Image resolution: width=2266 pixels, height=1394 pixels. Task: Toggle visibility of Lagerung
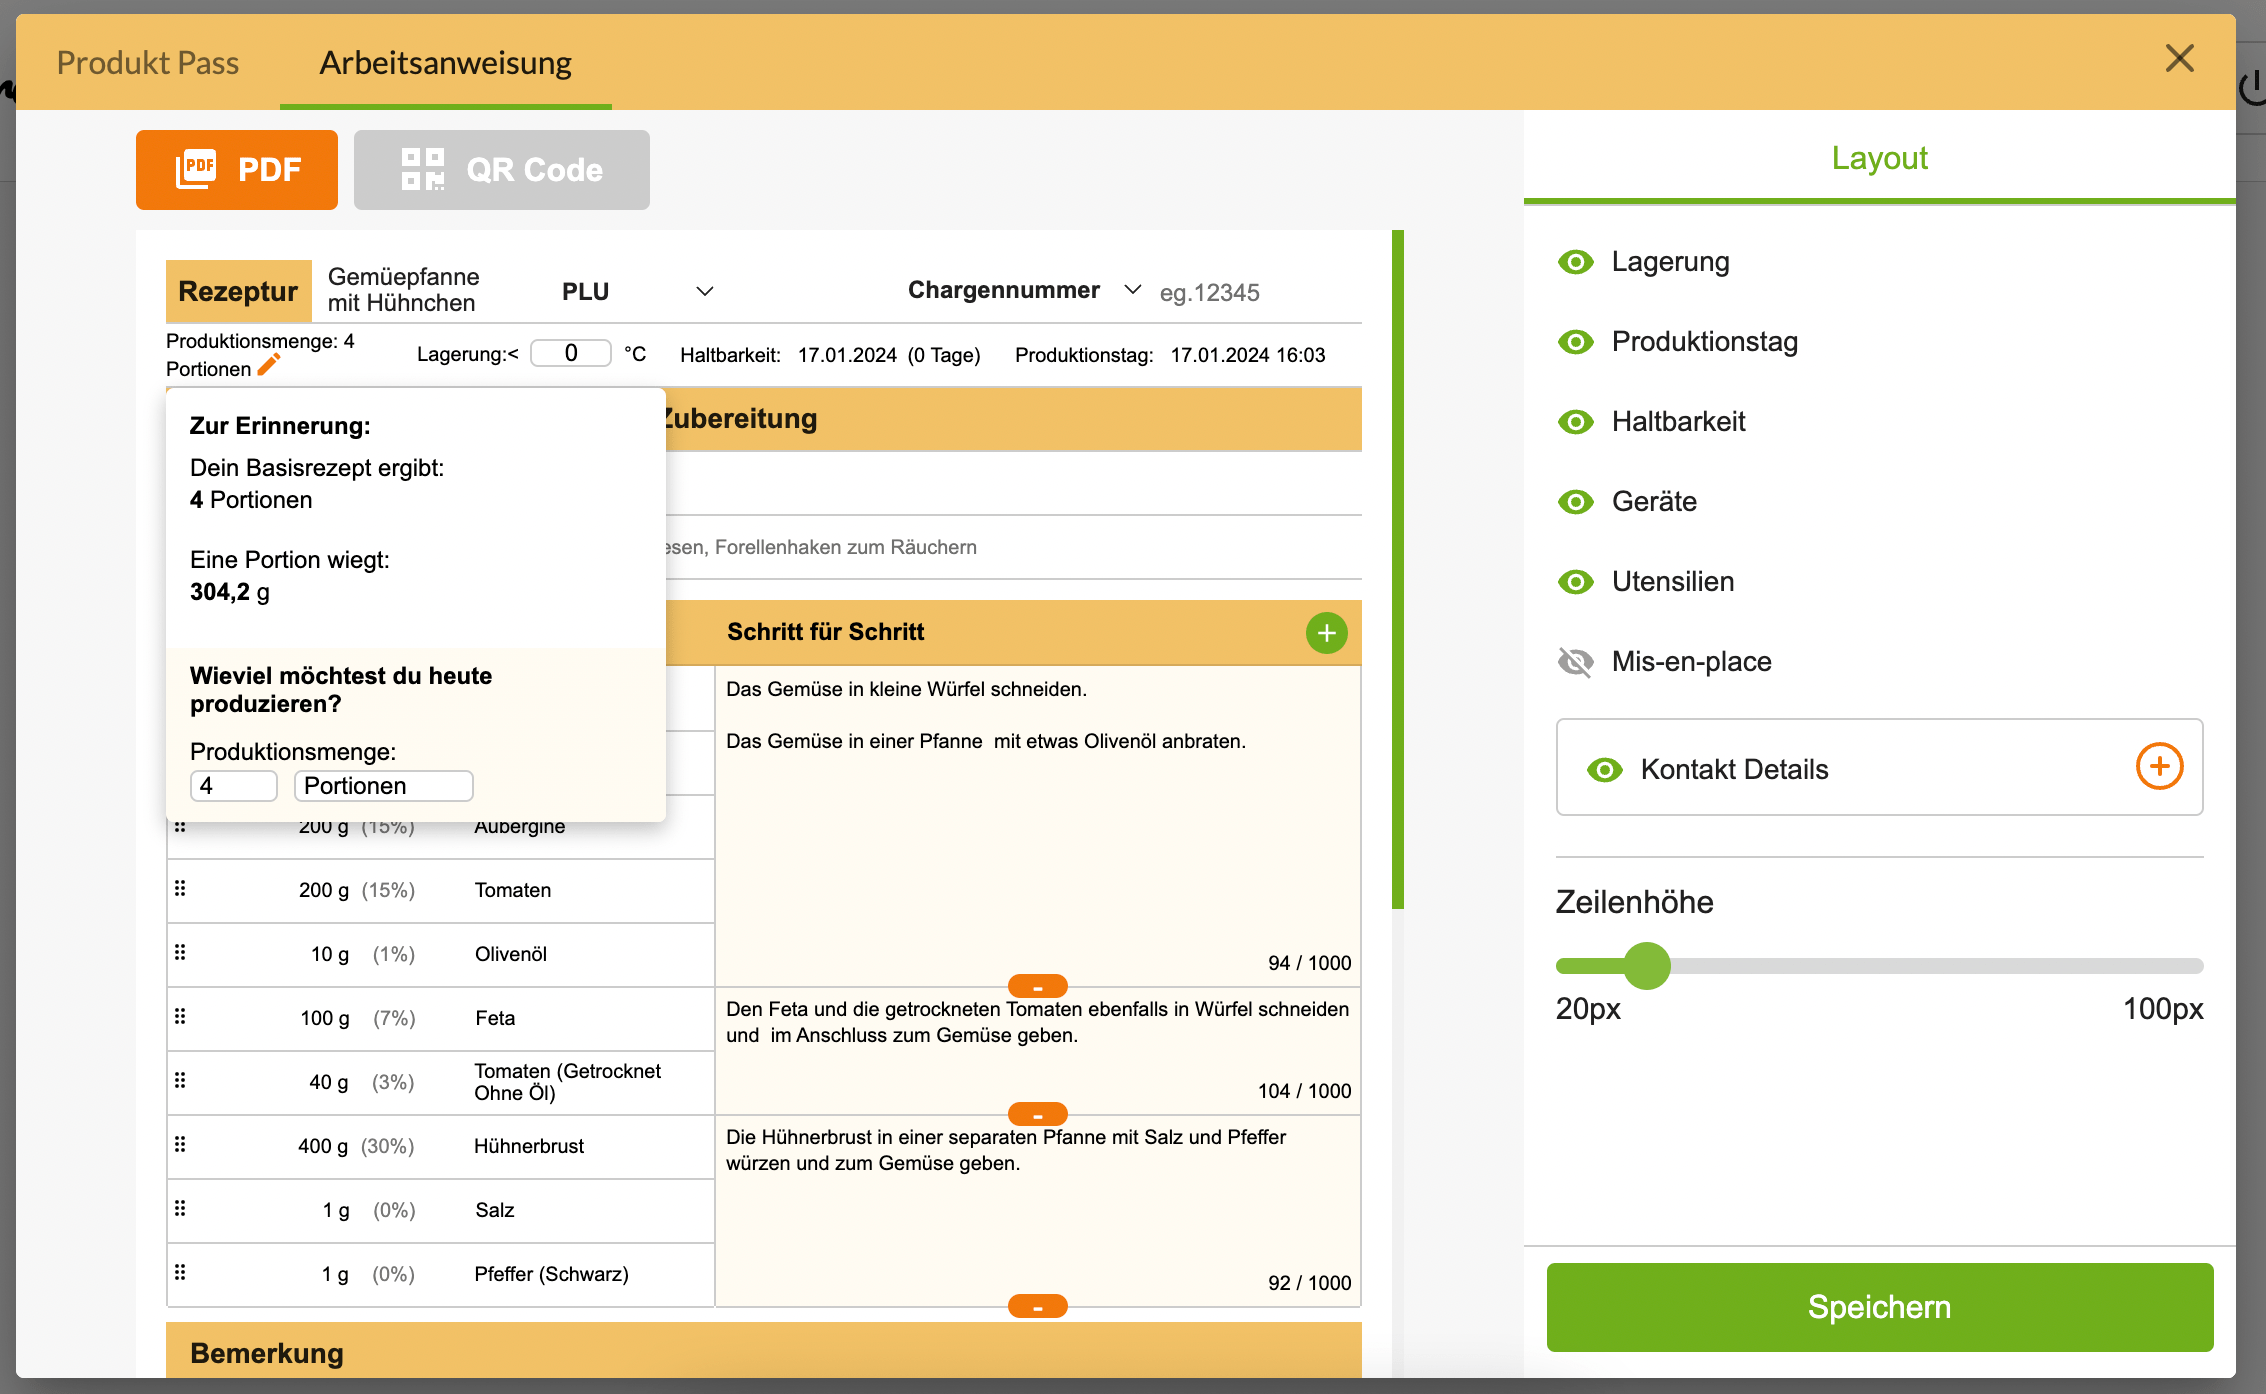click(1576, 262)
